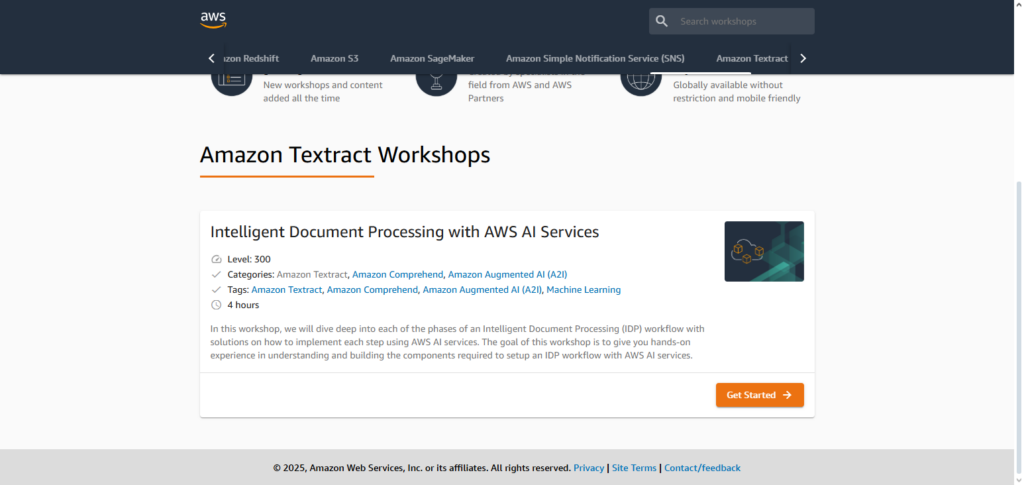The height and width of the screenshot is (485, 1024).
Task: Click the level gauge icon
Action: pyautogui.click(x=216, y=259)
